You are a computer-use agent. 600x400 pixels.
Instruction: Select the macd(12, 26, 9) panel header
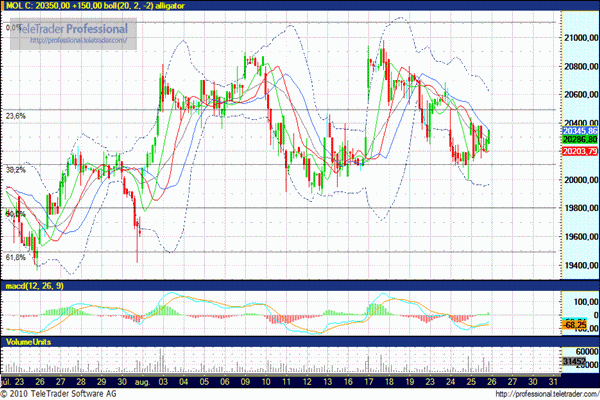[x=35, y=289]
